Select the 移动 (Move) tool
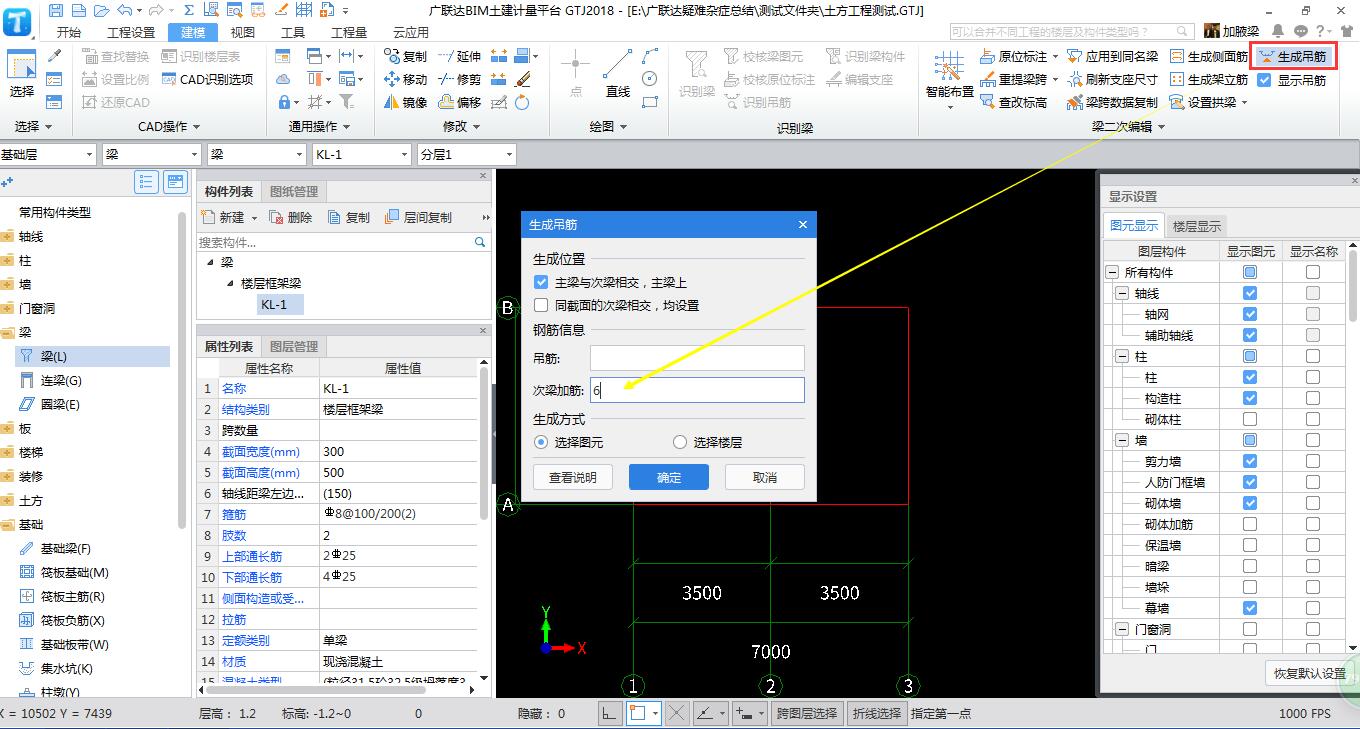1360x729 pixels. pos(405,79)
